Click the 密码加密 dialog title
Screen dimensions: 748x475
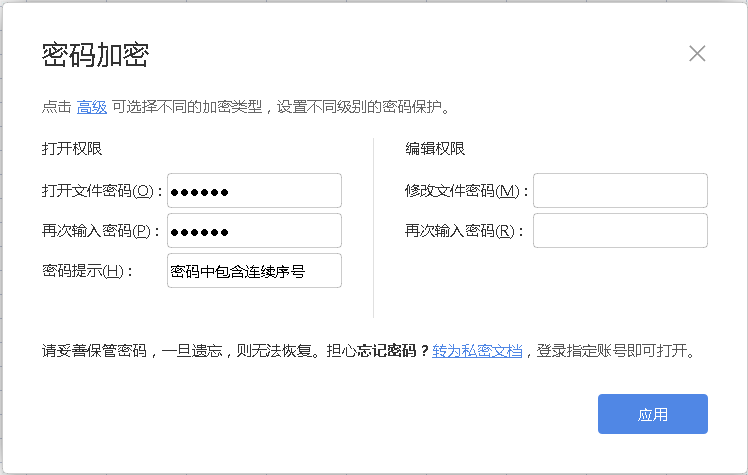coord(95,55)
